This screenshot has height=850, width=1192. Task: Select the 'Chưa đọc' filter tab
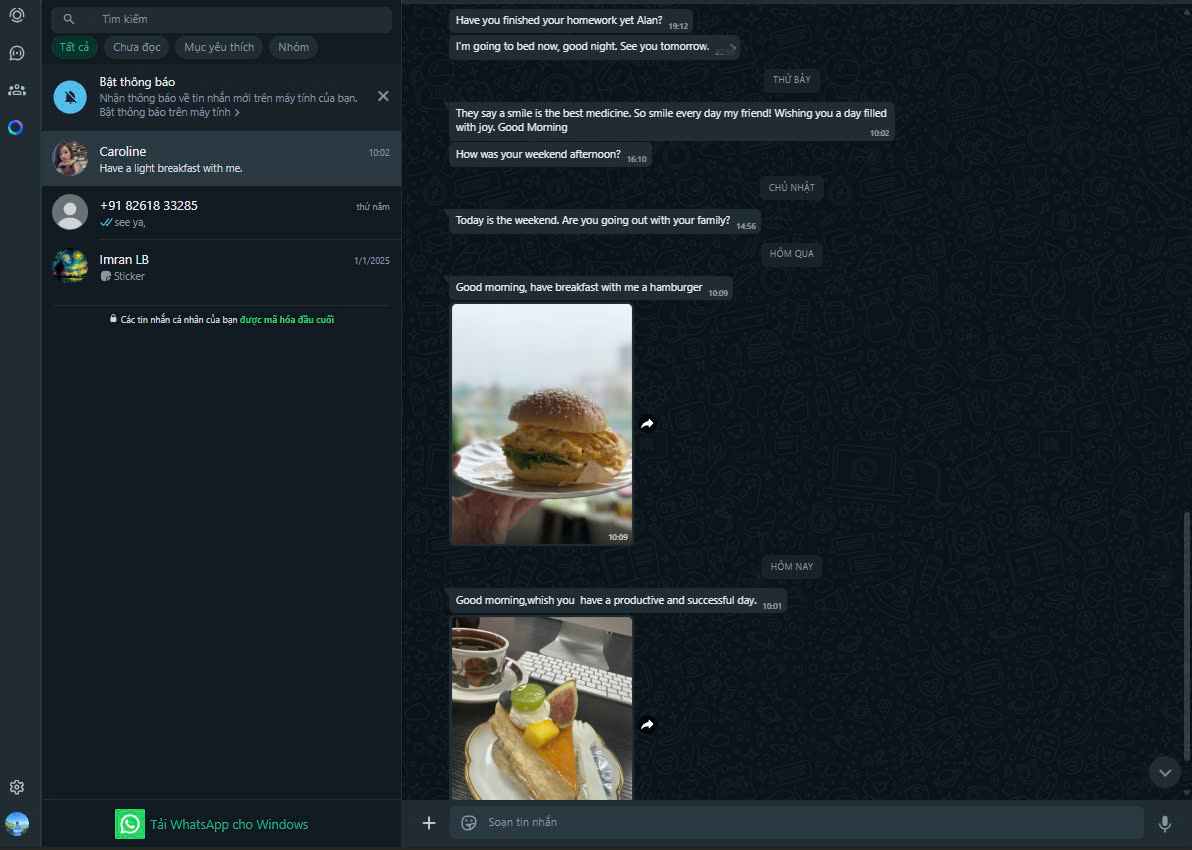tap(136, 47)
